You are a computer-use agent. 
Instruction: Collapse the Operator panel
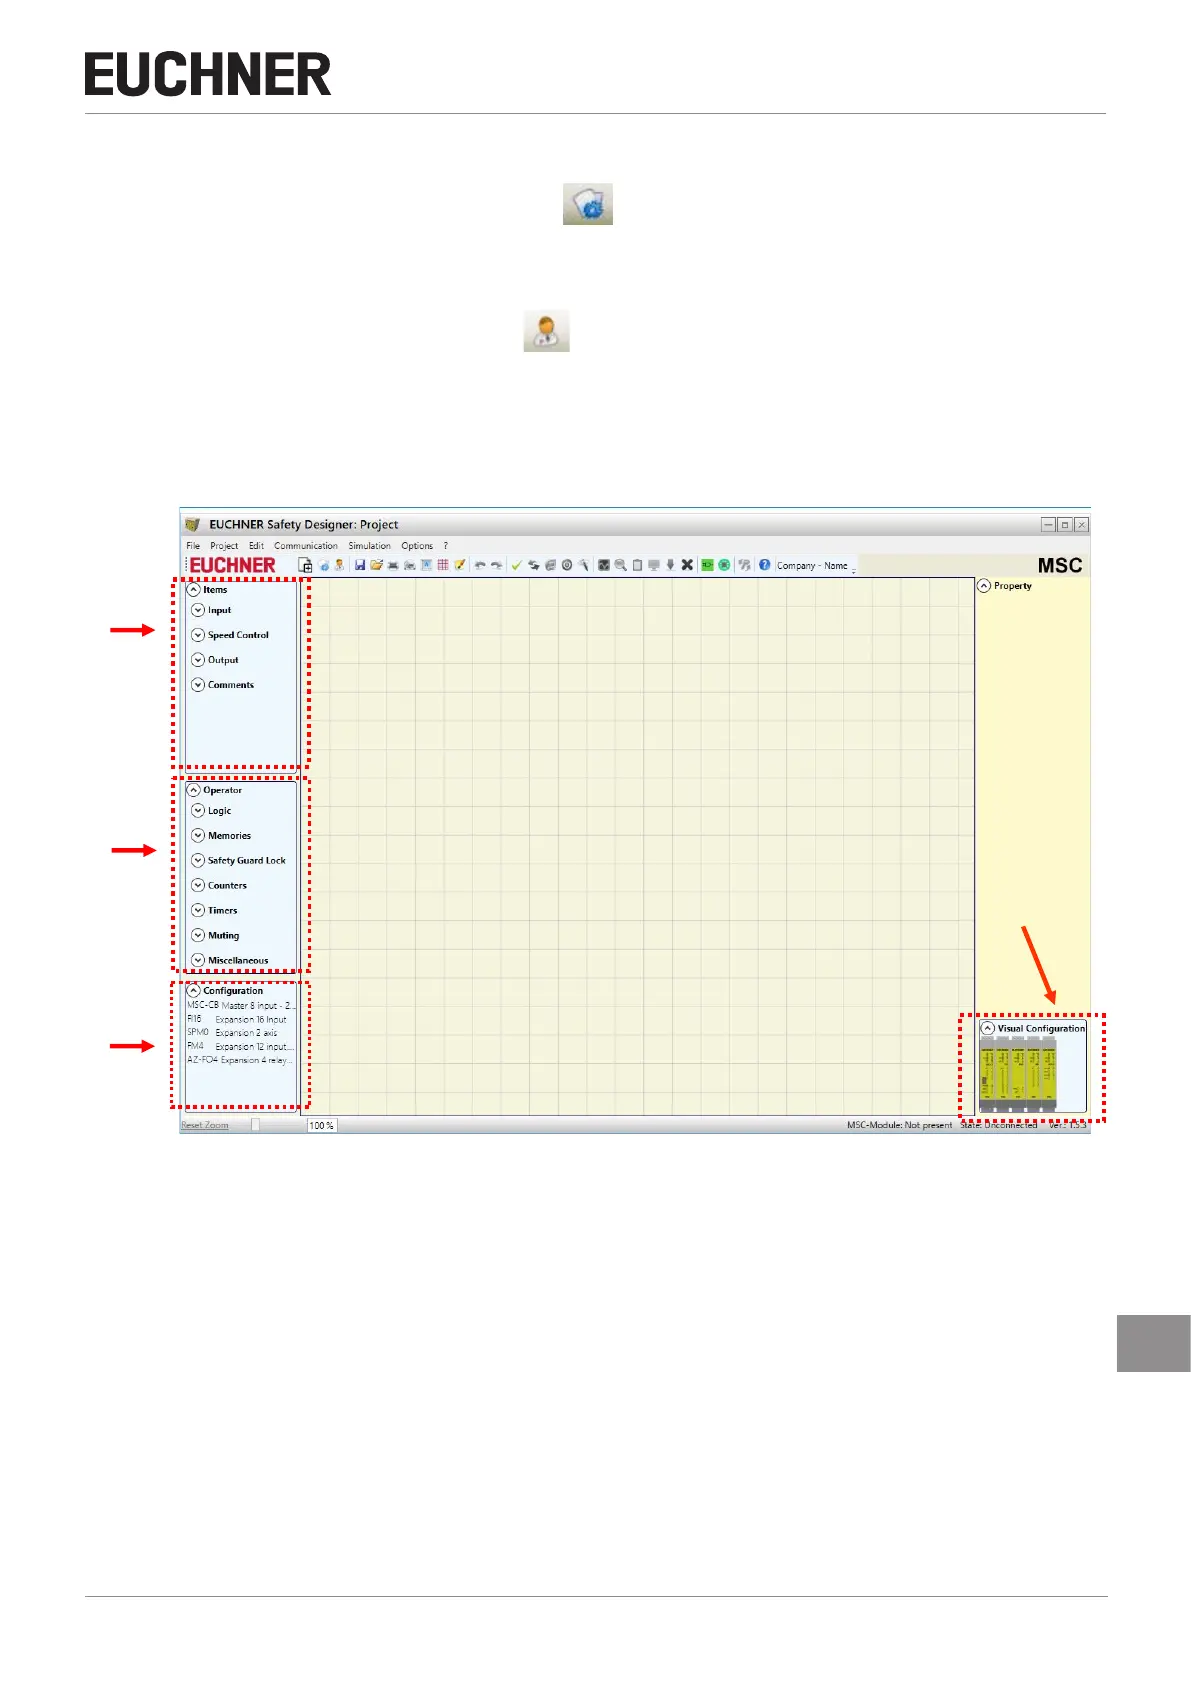[x=194, y=790]
